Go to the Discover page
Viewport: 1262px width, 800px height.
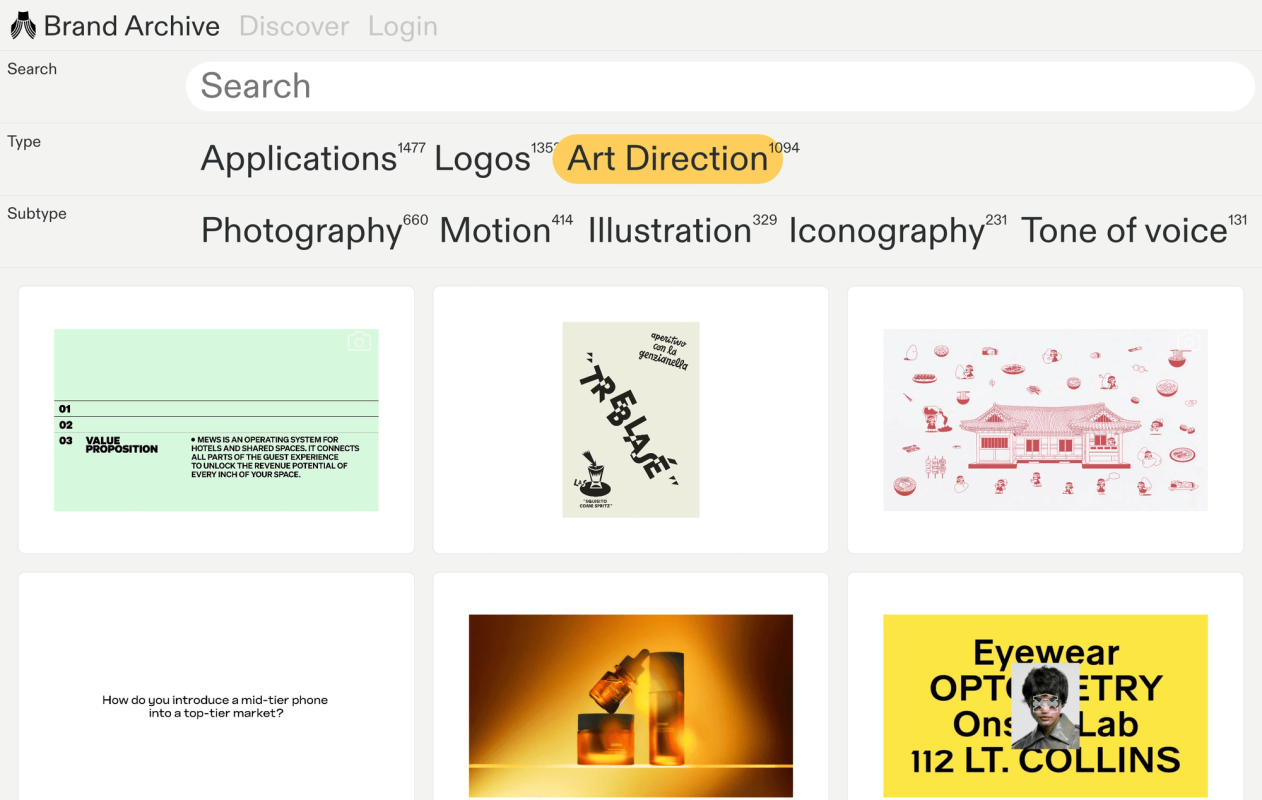tap(294, 26)
